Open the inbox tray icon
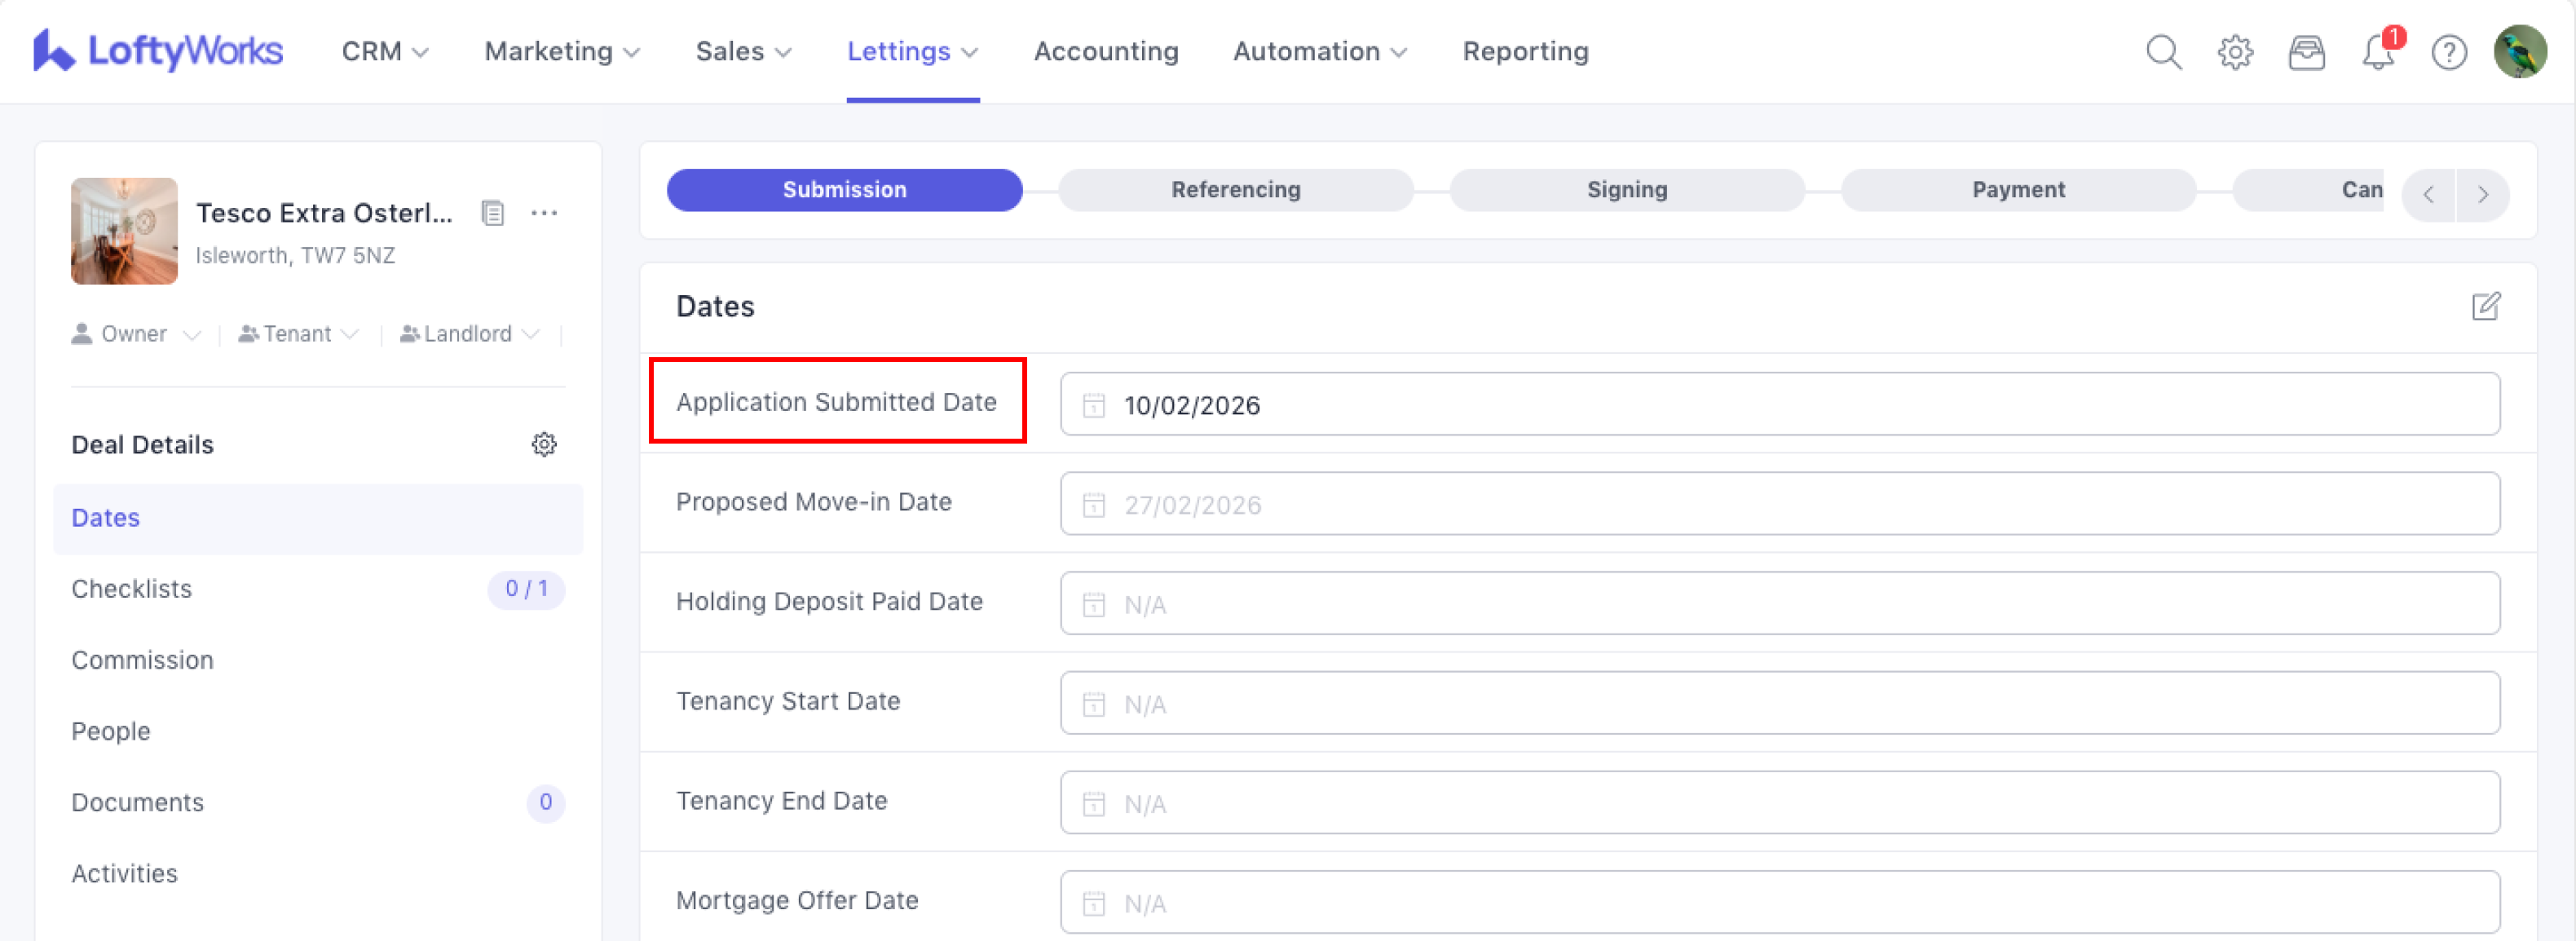 click(2306, 51)
